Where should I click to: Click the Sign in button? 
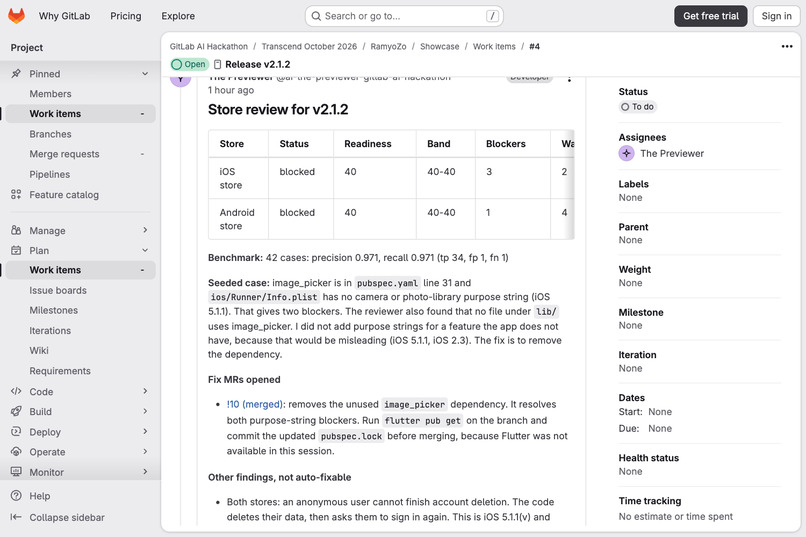776,16
